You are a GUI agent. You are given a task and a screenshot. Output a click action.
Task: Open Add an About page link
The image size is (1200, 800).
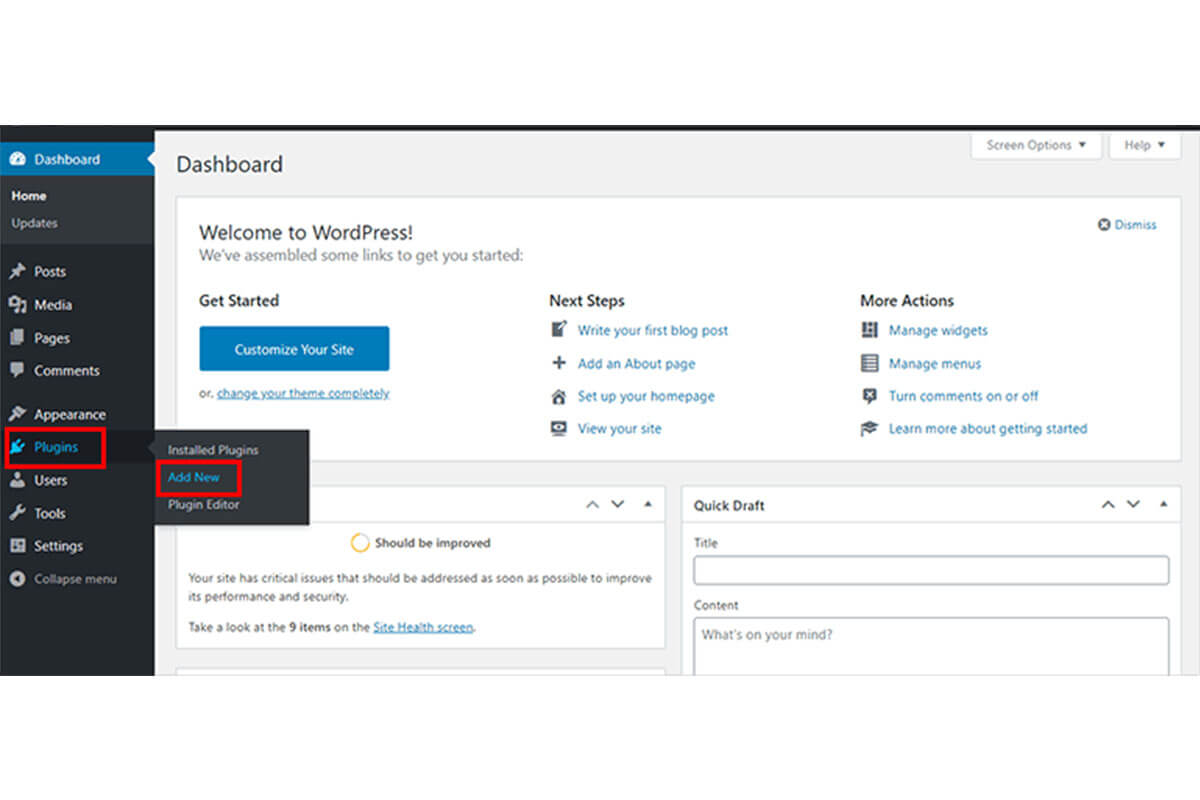(637, 363)
